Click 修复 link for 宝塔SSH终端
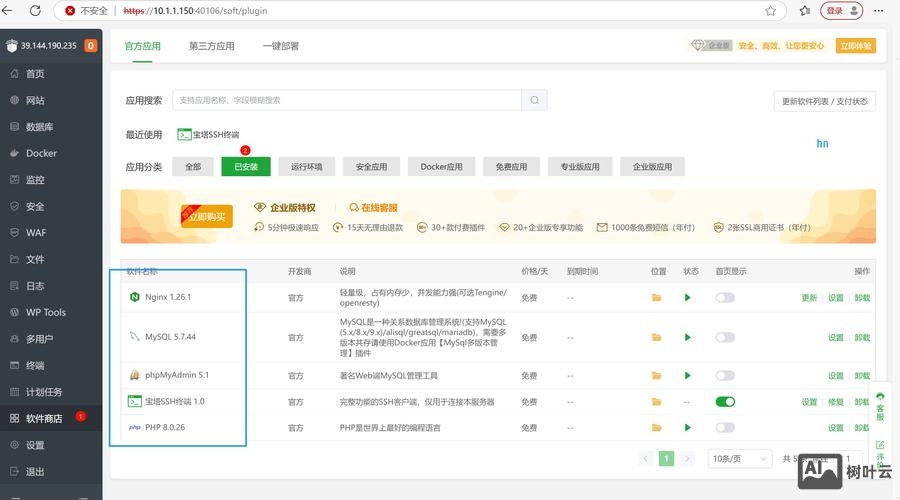This screenshot has height=500, width=900. click(836, 402)
